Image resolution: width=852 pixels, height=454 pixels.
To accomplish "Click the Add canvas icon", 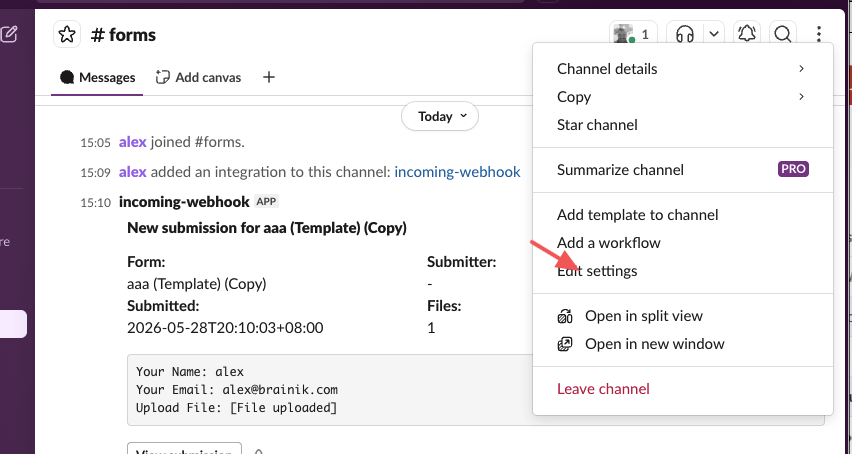I will 162,78.
